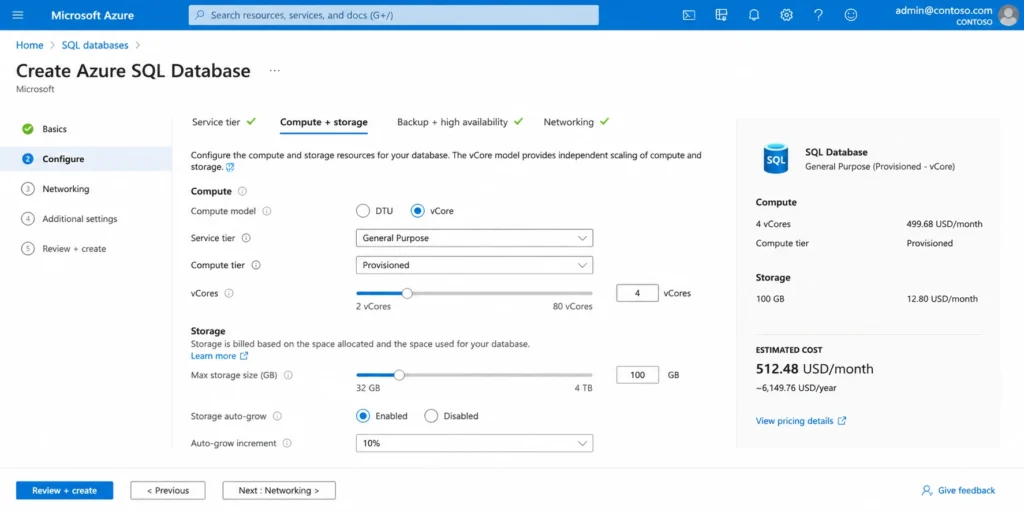This screenshot has width=1024, height=512.
Task: Click the green check step icon for Basics
Action: point(27,129)
